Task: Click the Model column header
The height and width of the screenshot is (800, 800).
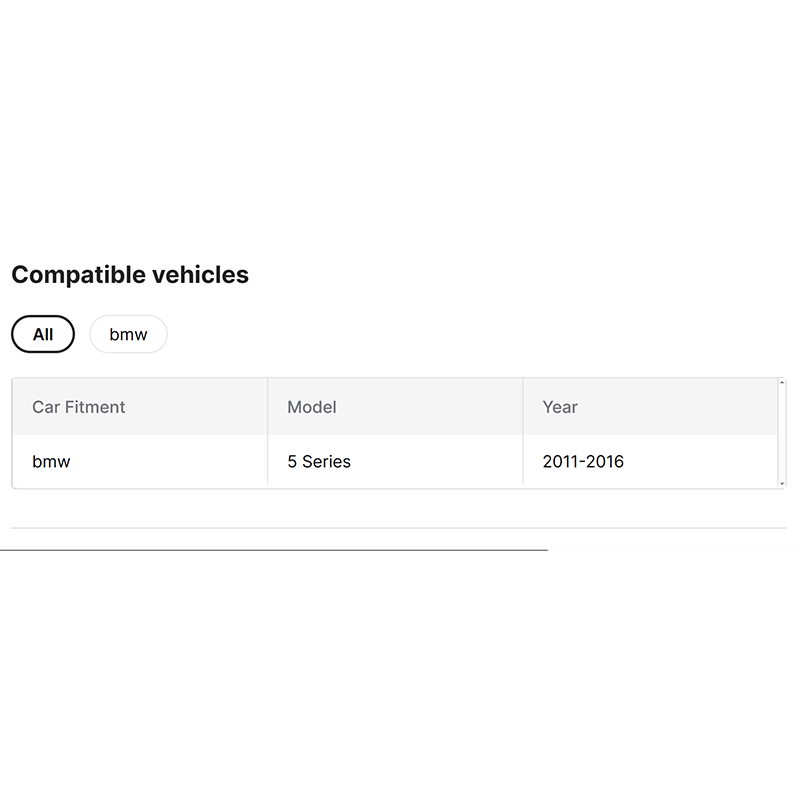Action: (312, 407)
